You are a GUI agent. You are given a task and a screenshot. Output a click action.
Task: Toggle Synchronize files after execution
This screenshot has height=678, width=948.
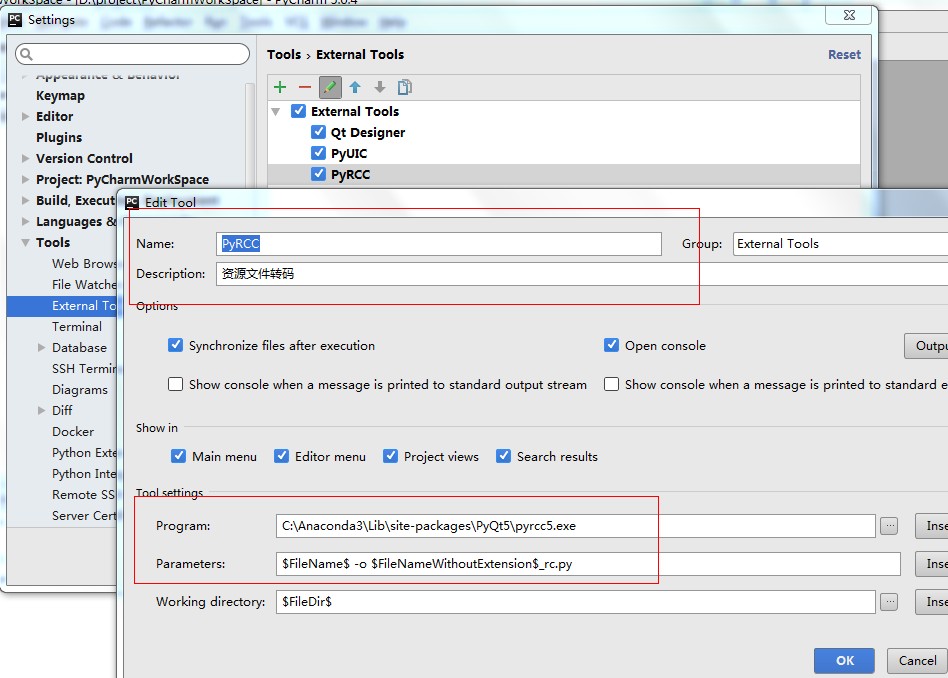(175, 345)
